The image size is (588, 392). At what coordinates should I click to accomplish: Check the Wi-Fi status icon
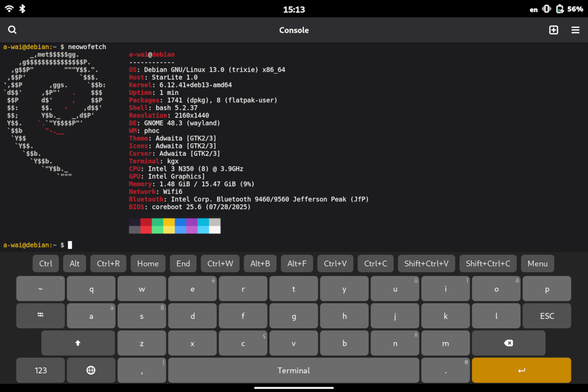pos(9,9)
